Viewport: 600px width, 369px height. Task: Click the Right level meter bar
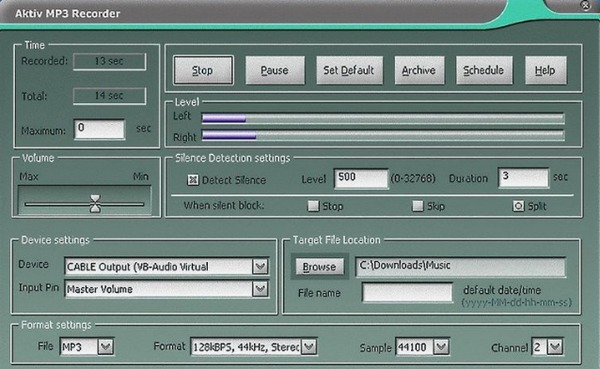(383, 135)
